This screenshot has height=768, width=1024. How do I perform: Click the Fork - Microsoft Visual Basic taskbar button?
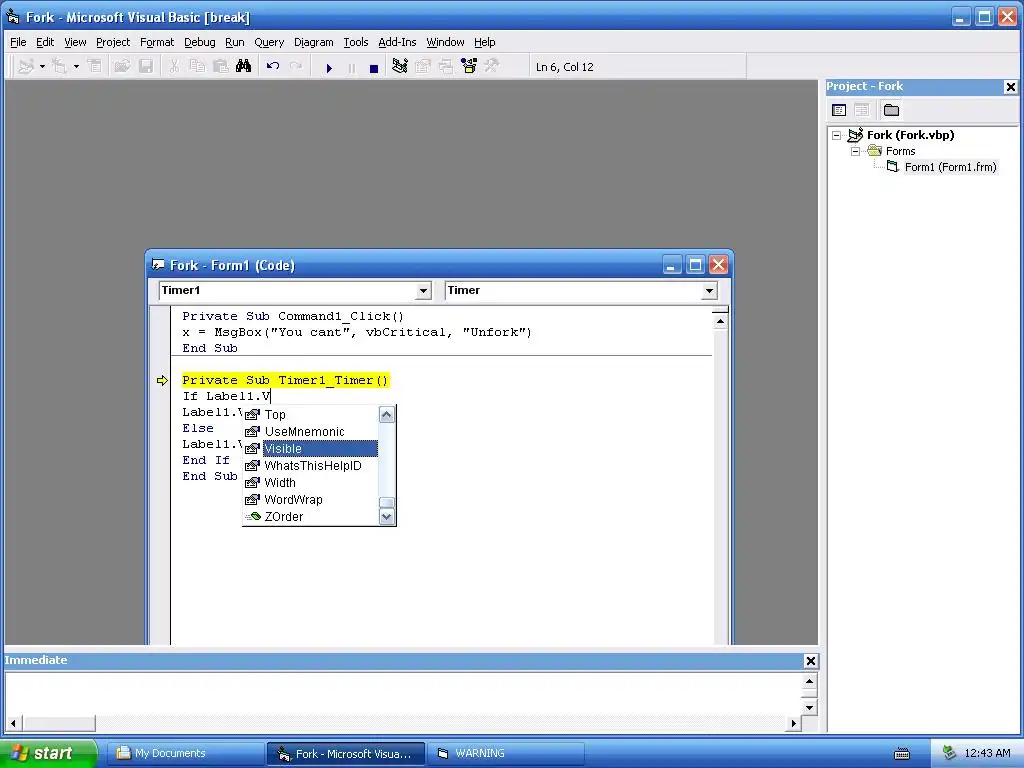click(x=345, y=753)
